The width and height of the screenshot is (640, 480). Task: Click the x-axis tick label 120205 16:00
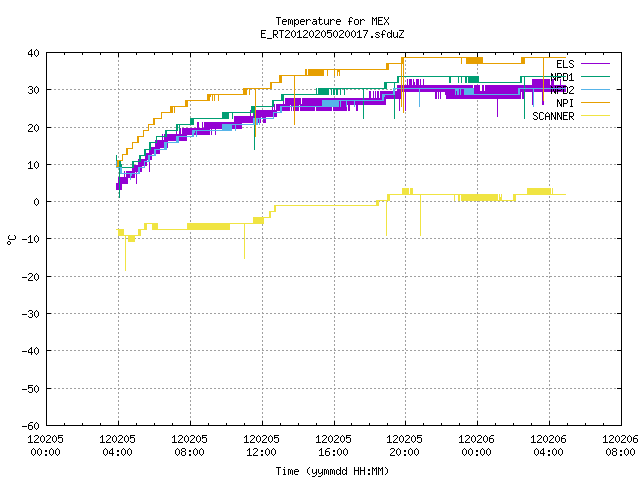point(333,446)
